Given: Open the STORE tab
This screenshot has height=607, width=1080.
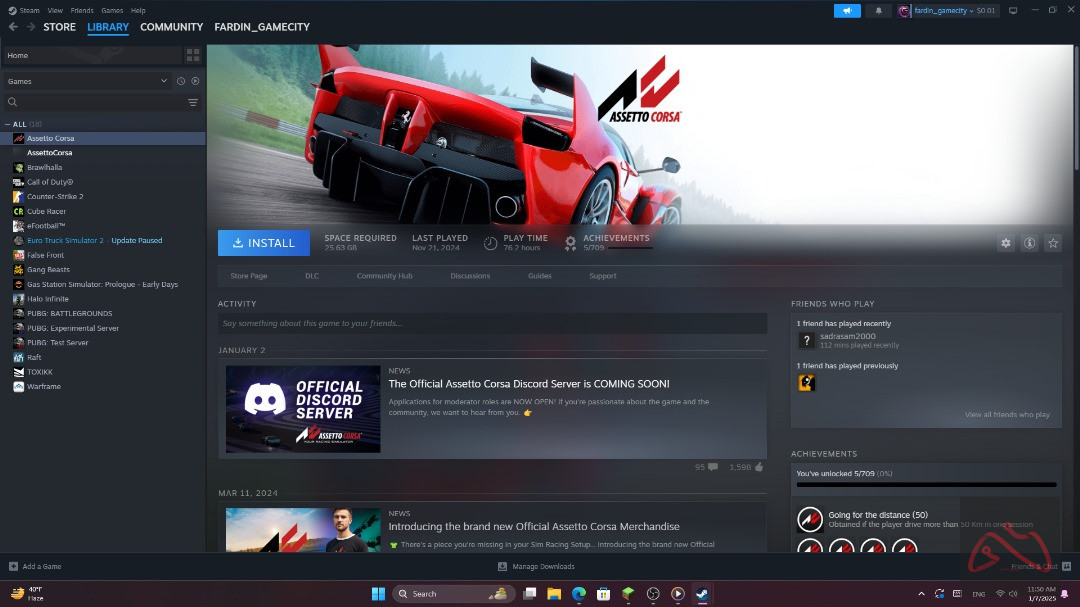Looking at the screenshot, I should point(59,27).
